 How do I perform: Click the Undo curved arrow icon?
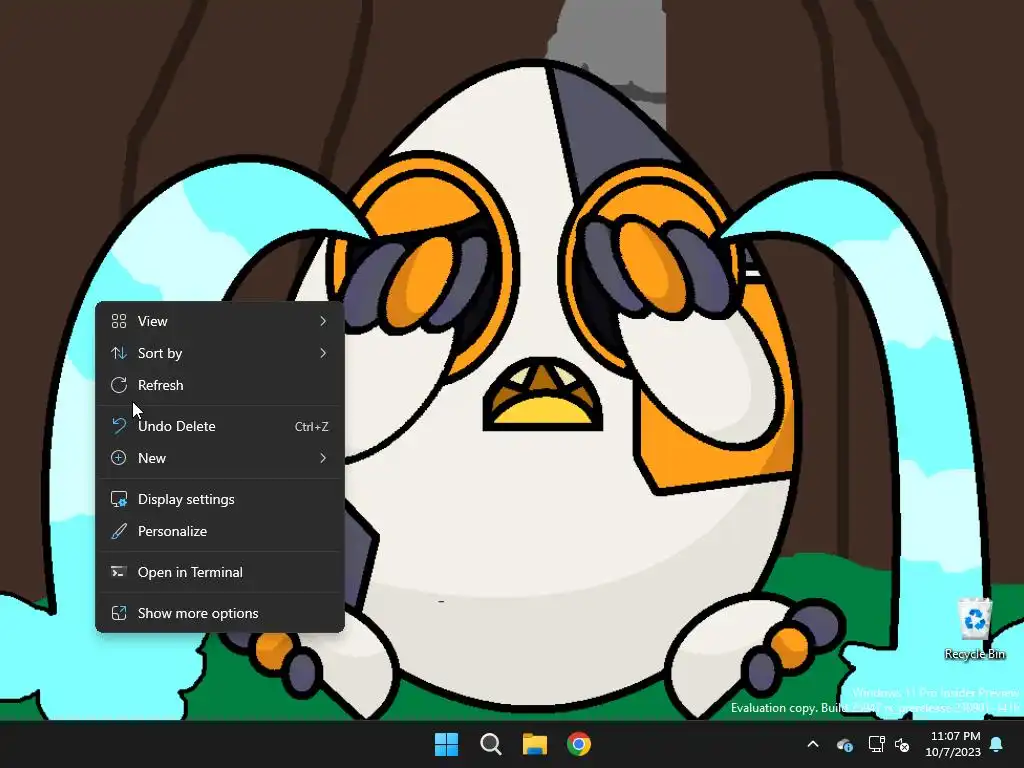click(119, 426)
